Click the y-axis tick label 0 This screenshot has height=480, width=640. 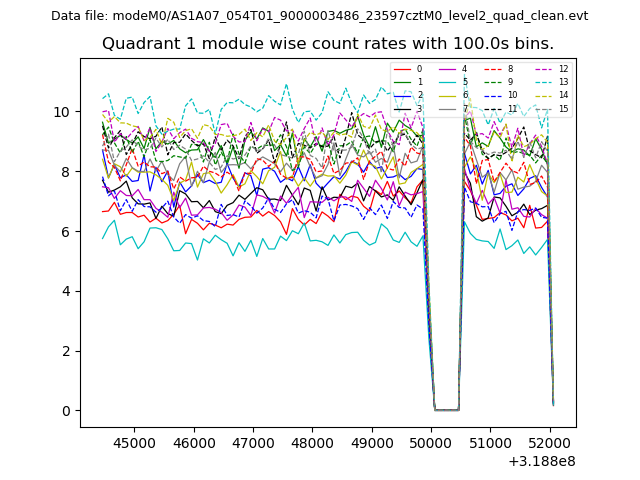[66, 411]
